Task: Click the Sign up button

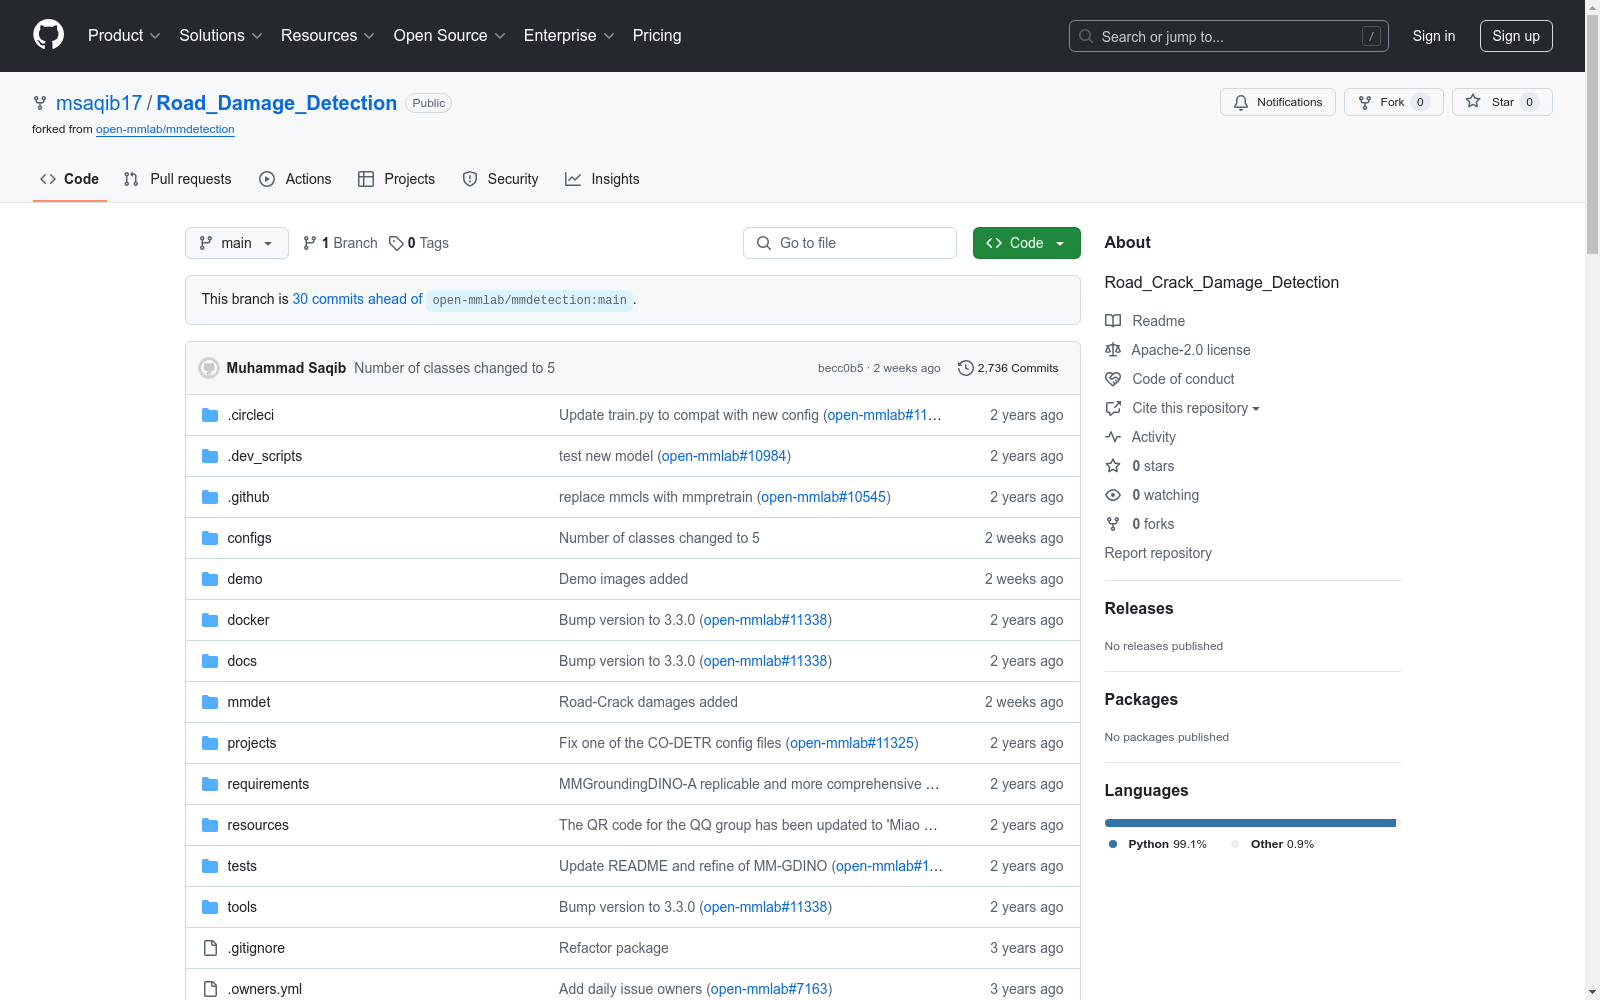Action: 1516,36
